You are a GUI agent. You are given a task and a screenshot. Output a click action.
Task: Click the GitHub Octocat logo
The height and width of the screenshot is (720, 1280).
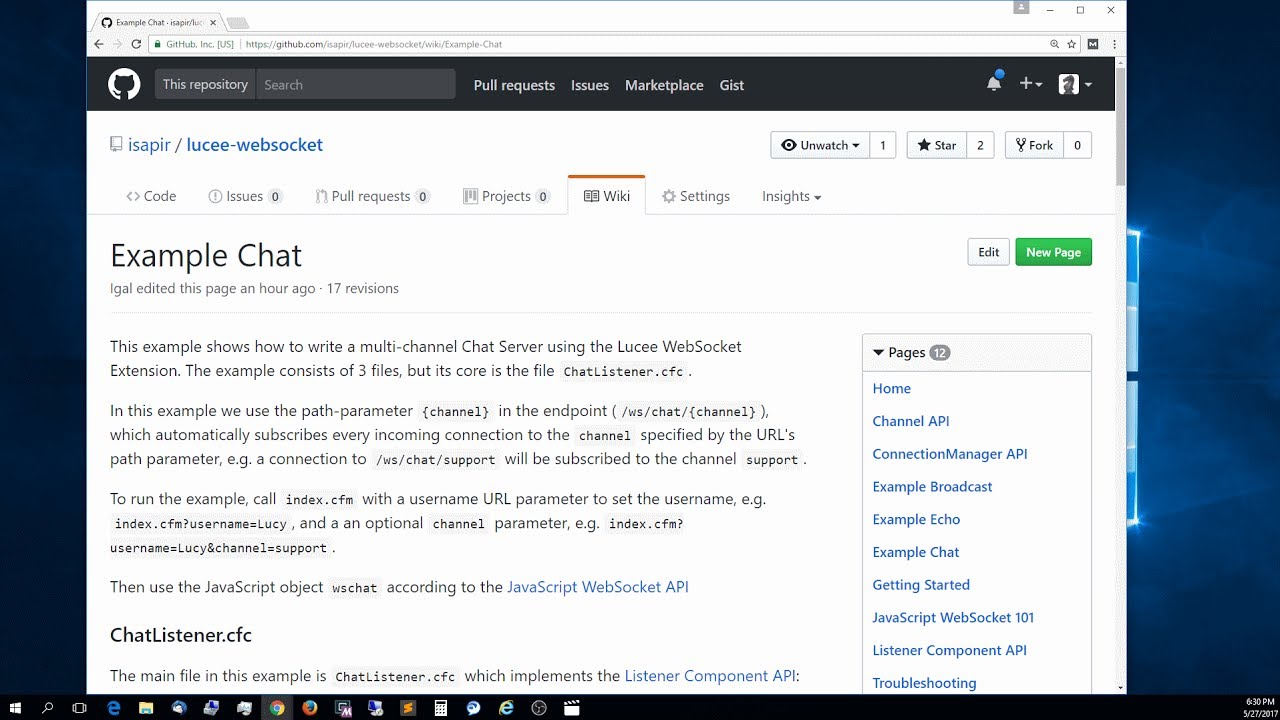[124, 85]
